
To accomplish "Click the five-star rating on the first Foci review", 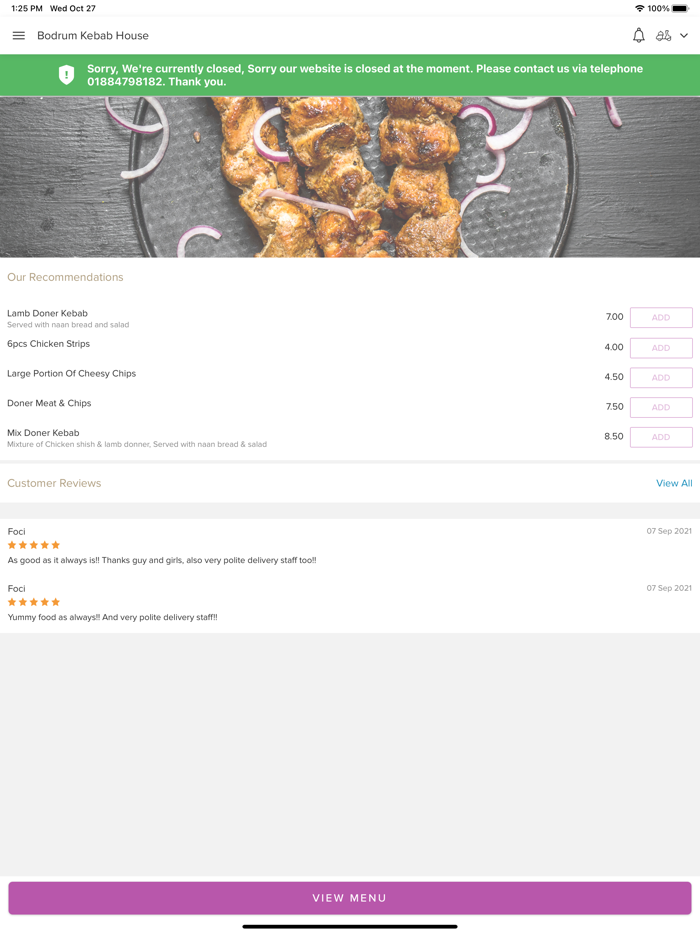I will [32, 544].
